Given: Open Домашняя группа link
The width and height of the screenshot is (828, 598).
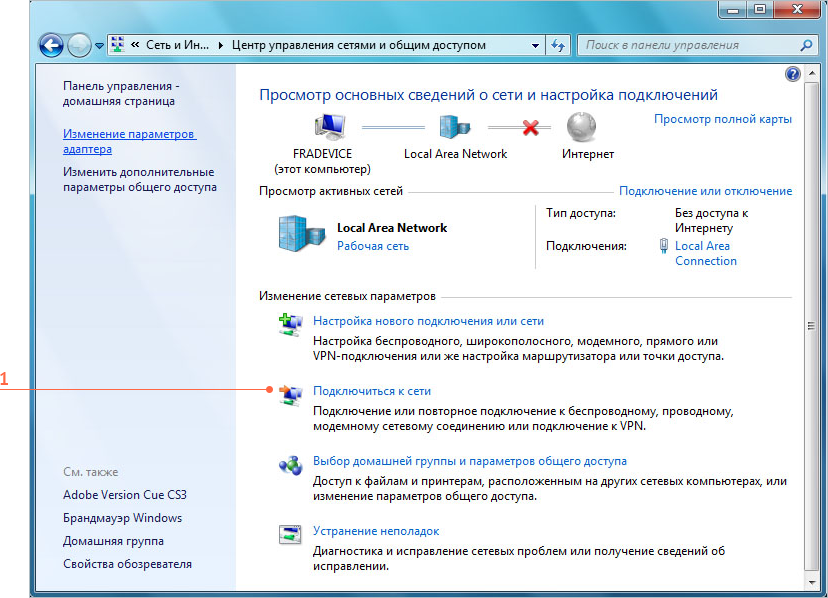Looking at the screenshot, I should (x=114, y=541).
